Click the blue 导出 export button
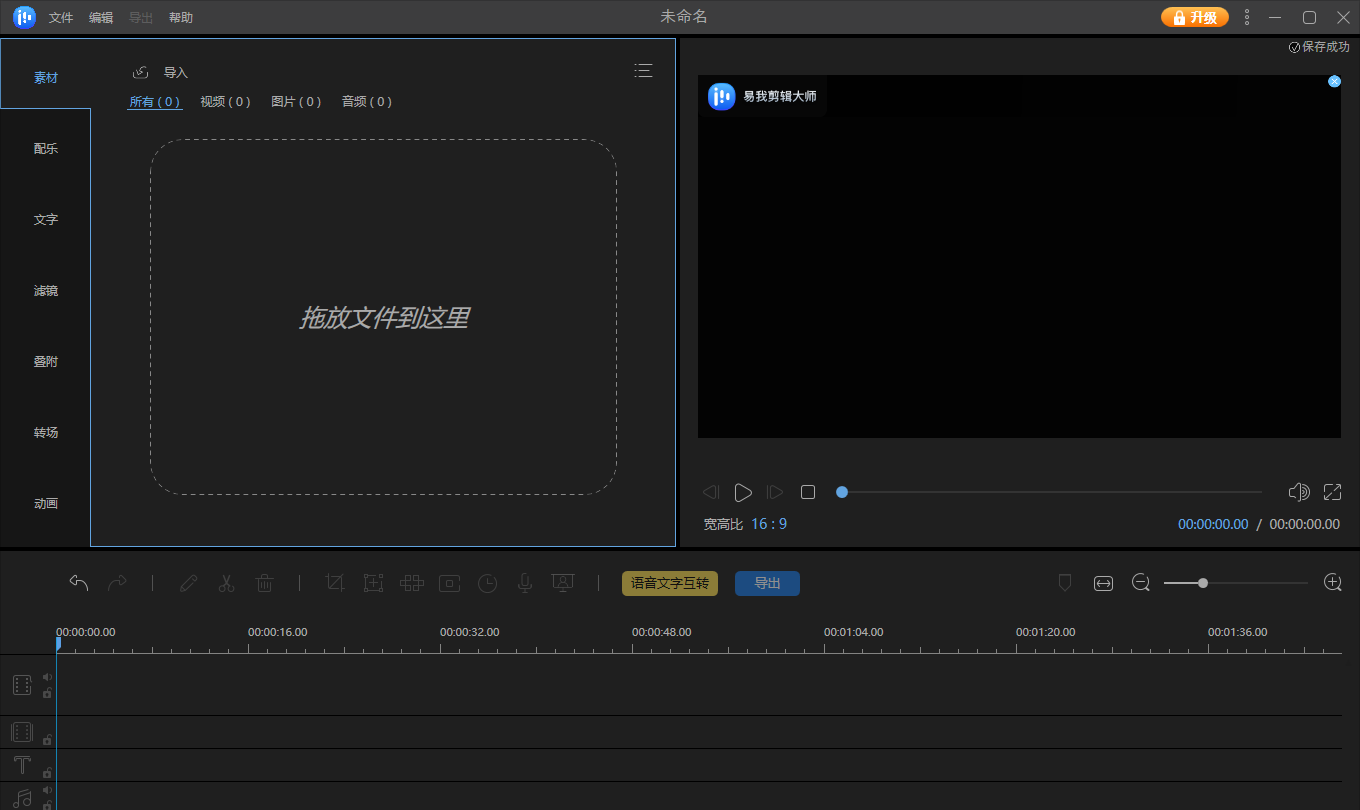This screenshot has height=810, width=1360. 767,583
